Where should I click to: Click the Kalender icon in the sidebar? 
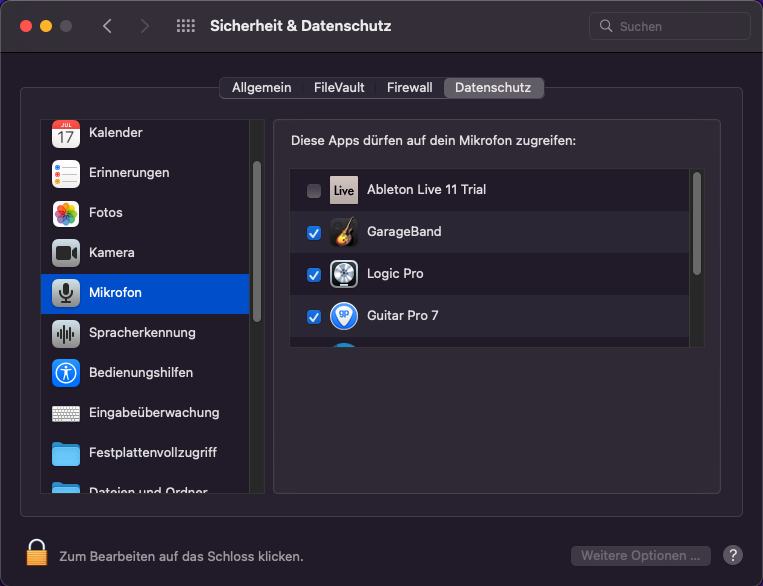tap(66, 133)
